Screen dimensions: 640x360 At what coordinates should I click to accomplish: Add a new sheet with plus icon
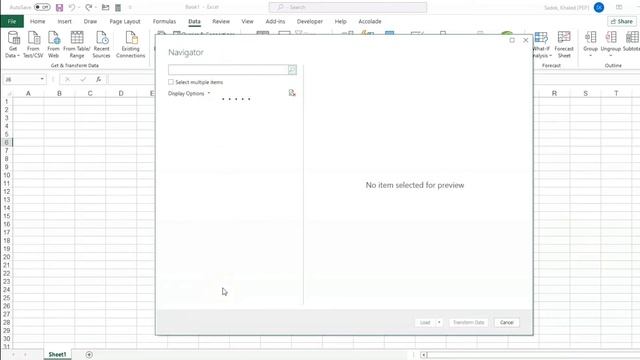[89, 354]
